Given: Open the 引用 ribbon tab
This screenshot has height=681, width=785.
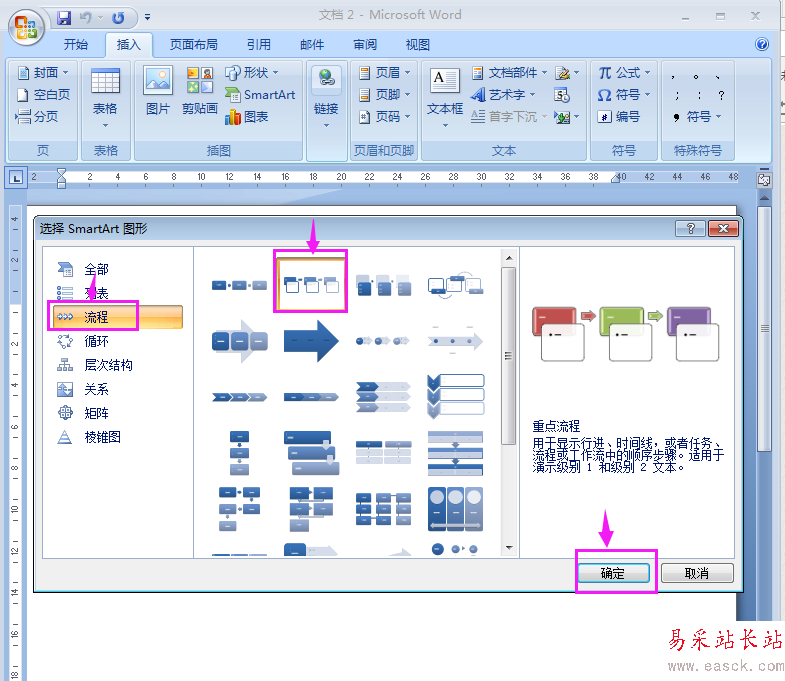Looking at the screenshot, I should 259,45.
